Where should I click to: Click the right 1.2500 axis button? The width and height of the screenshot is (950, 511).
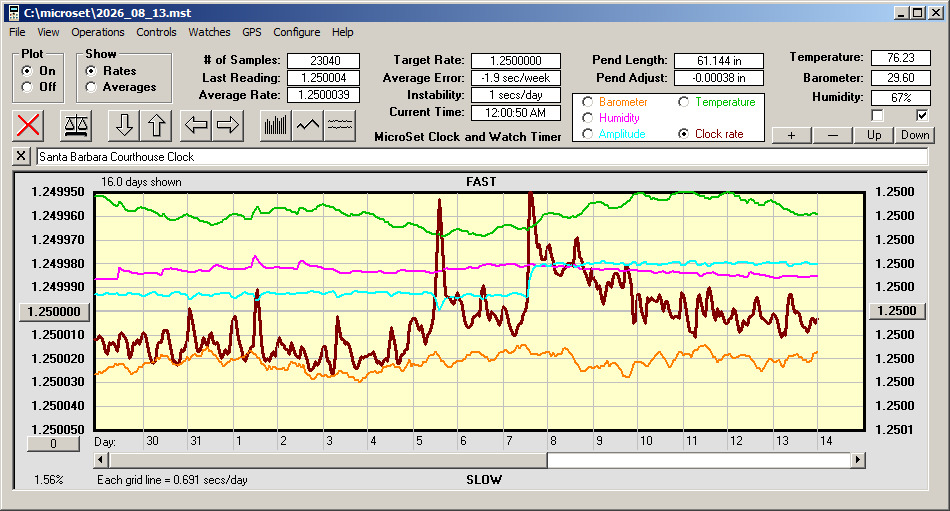[897, 311]
